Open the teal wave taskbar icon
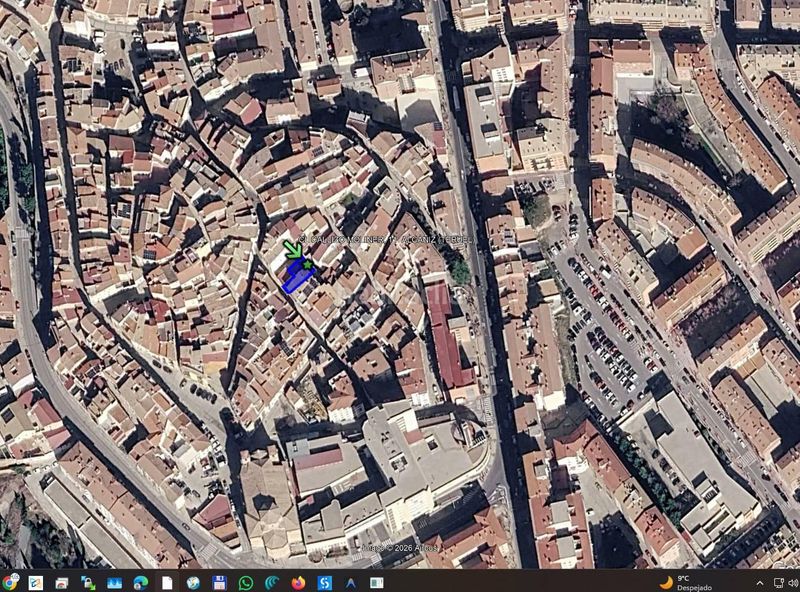 272,583
